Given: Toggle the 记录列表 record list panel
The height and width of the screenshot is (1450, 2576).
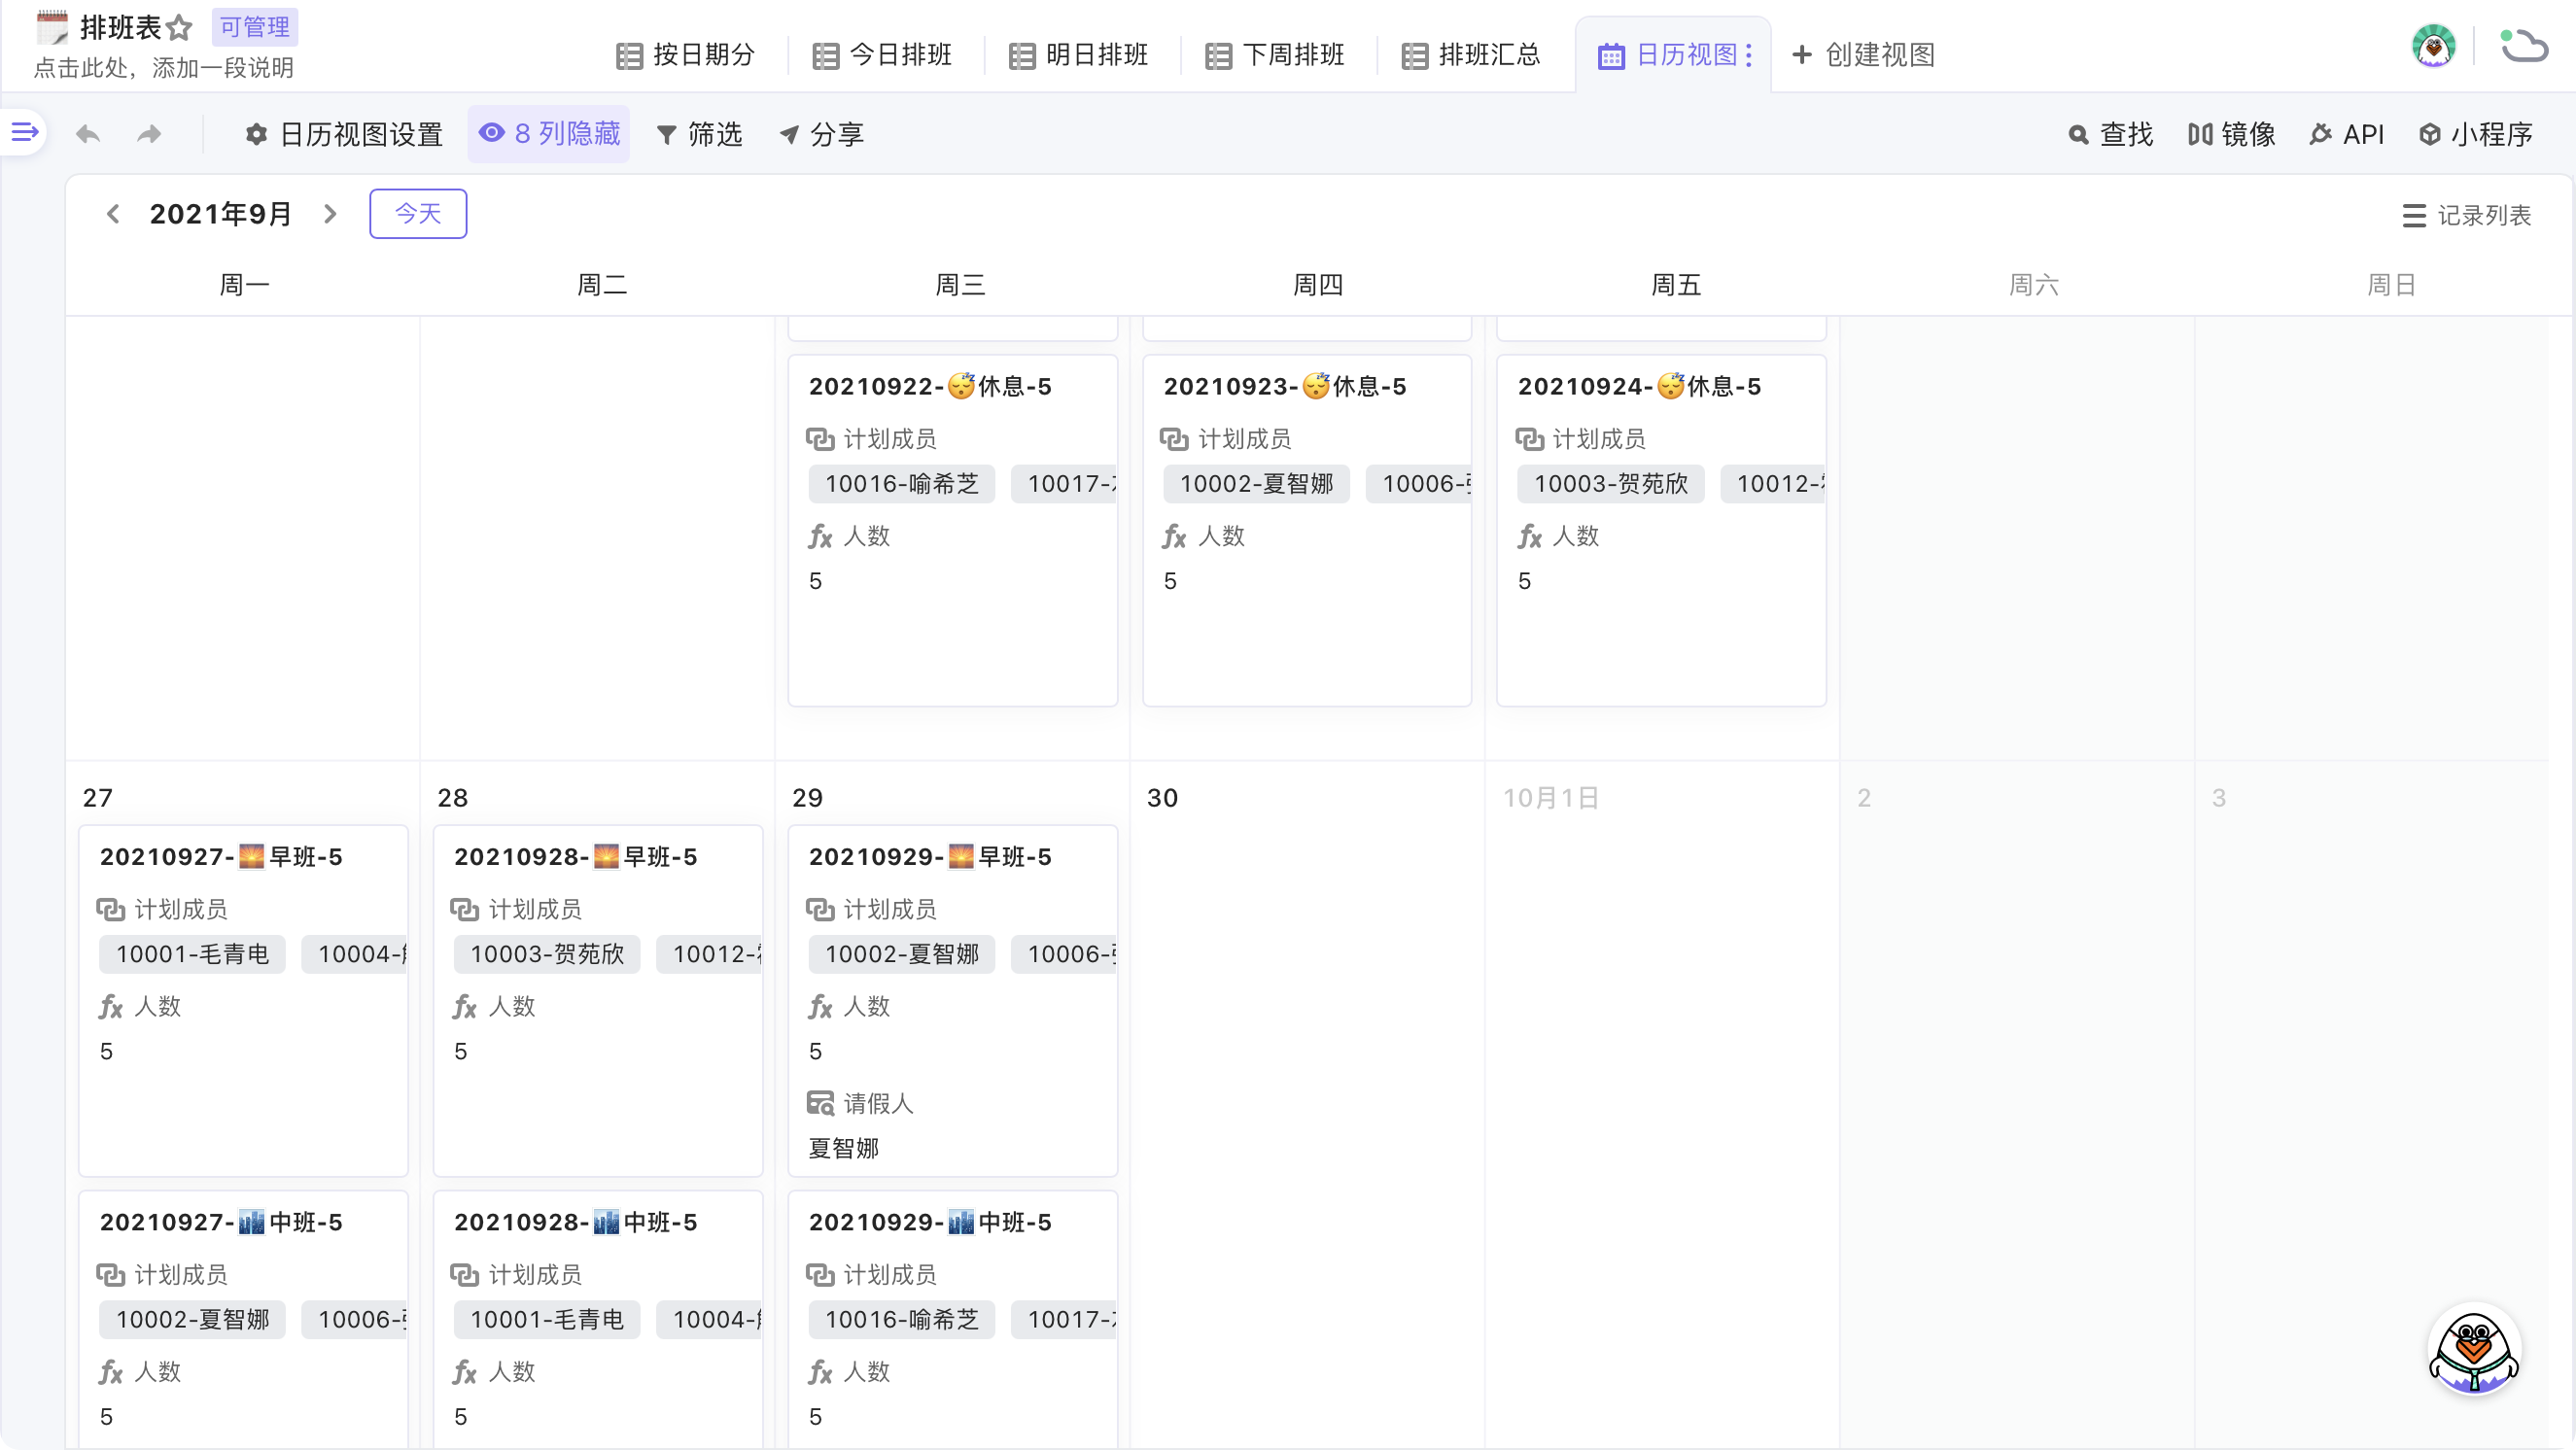Looking at the screenshot, I should click(x=2466, y=215).
